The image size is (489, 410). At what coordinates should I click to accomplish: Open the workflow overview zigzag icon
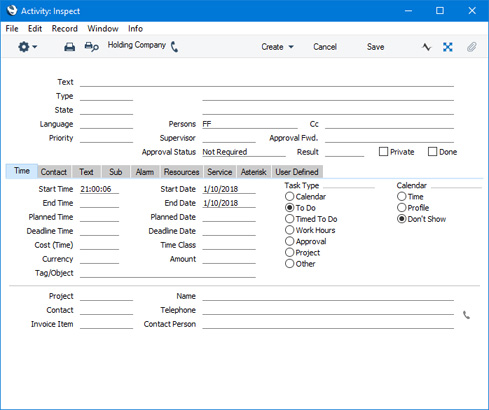[426, 47]
